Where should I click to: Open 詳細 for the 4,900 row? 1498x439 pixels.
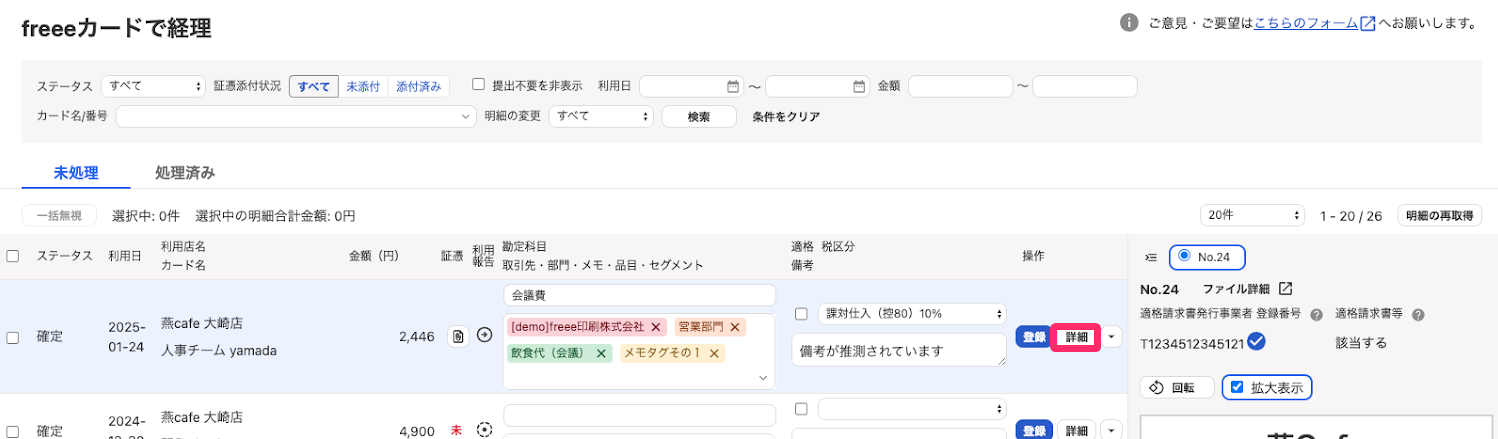coord(1077,431)
